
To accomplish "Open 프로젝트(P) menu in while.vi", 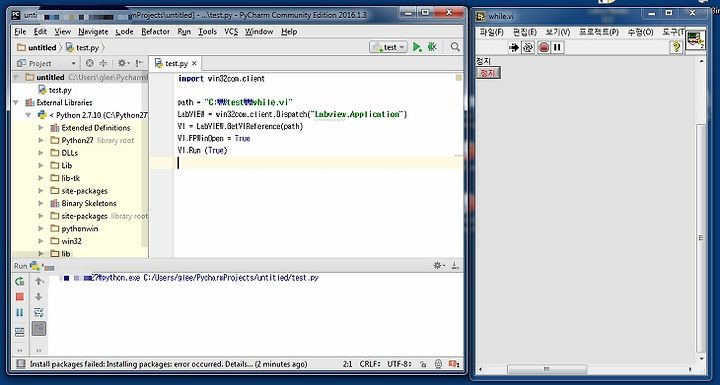I will 599,32.
